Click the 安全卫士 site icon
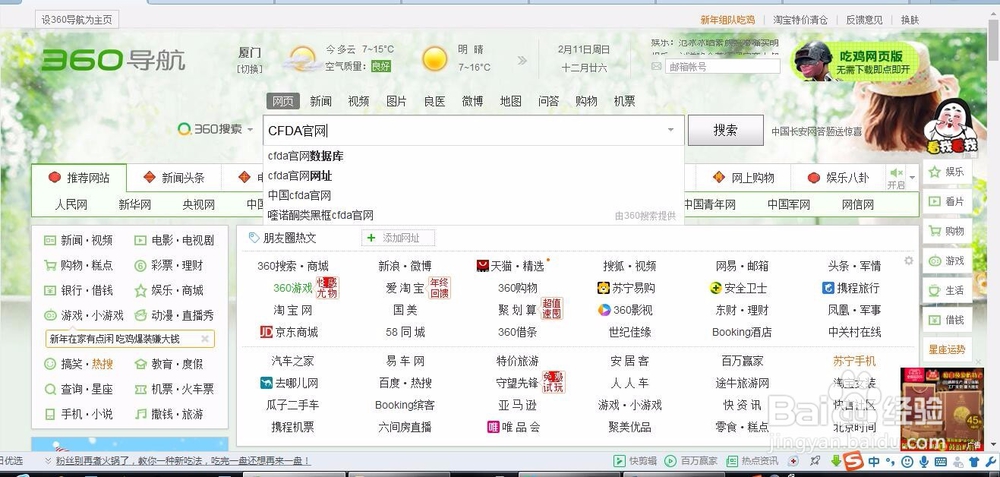 (x=716, y=288)
